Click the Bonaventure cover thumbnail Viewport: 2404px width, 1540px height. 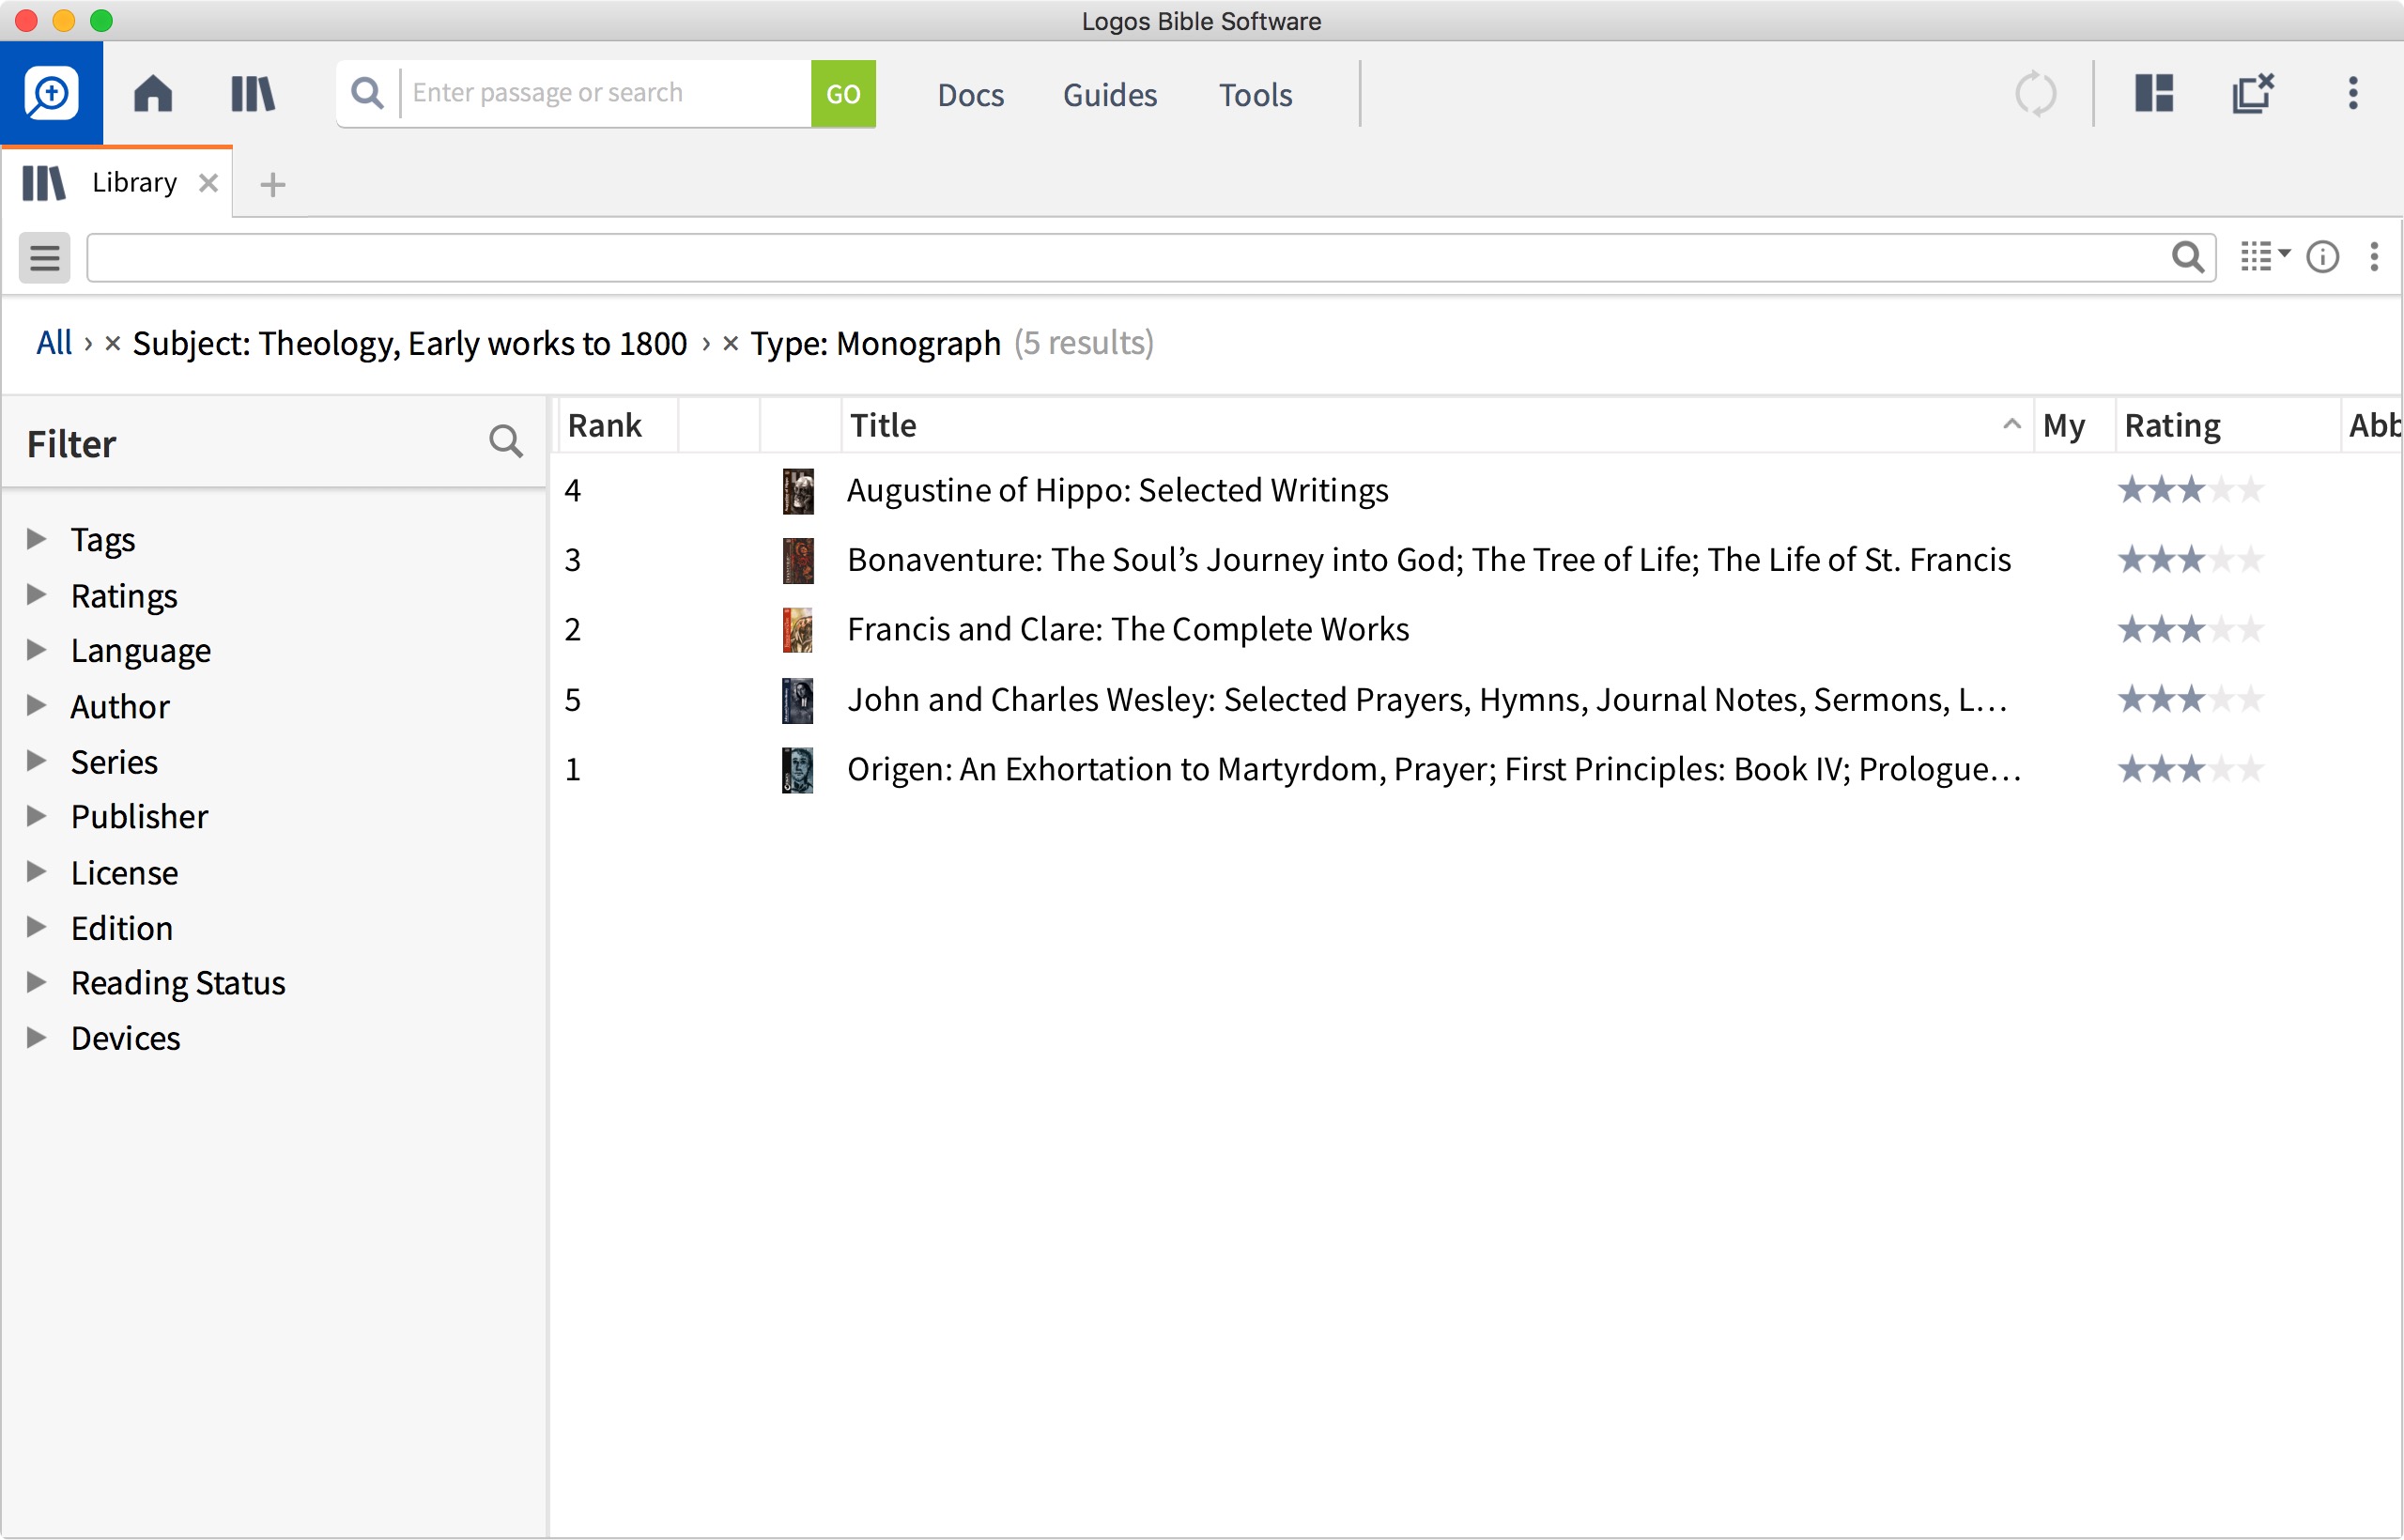[797, 561]
